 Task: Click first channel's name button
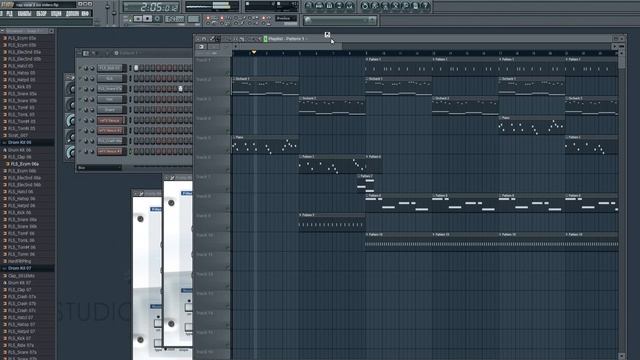tap(110, 68)
